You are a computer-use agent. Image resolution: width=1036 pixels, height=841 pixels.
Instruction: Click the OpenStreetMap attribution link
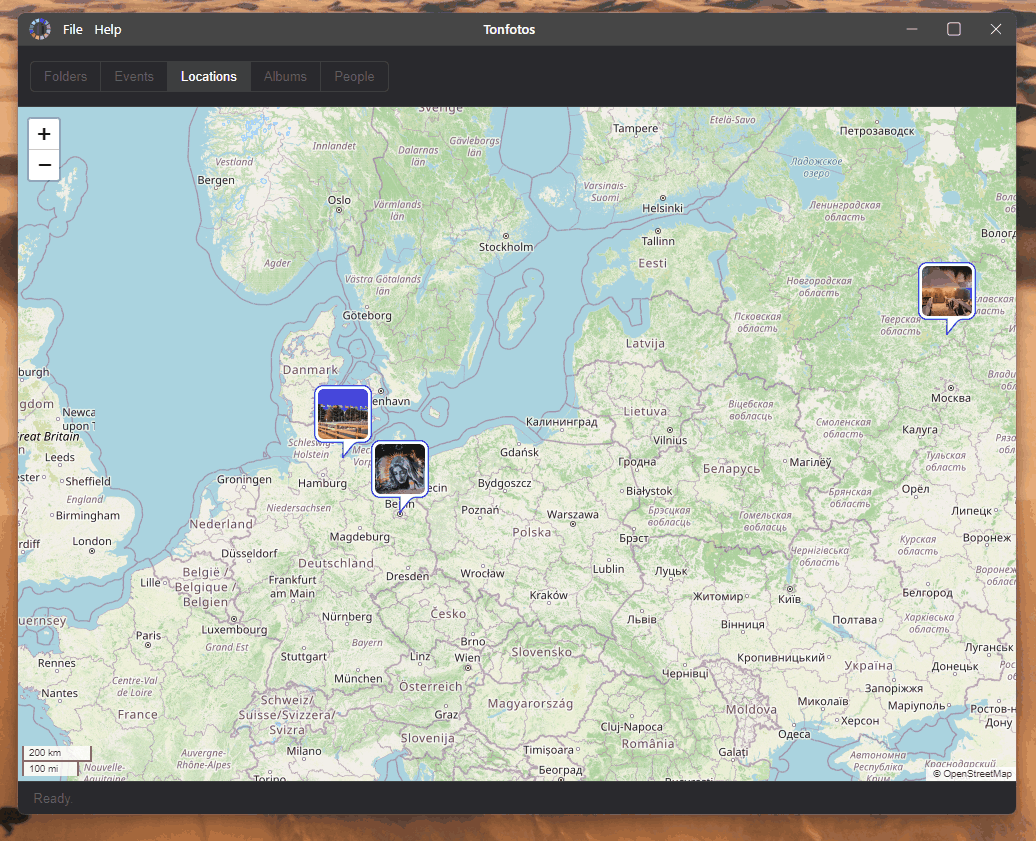(x=977, y=774)
